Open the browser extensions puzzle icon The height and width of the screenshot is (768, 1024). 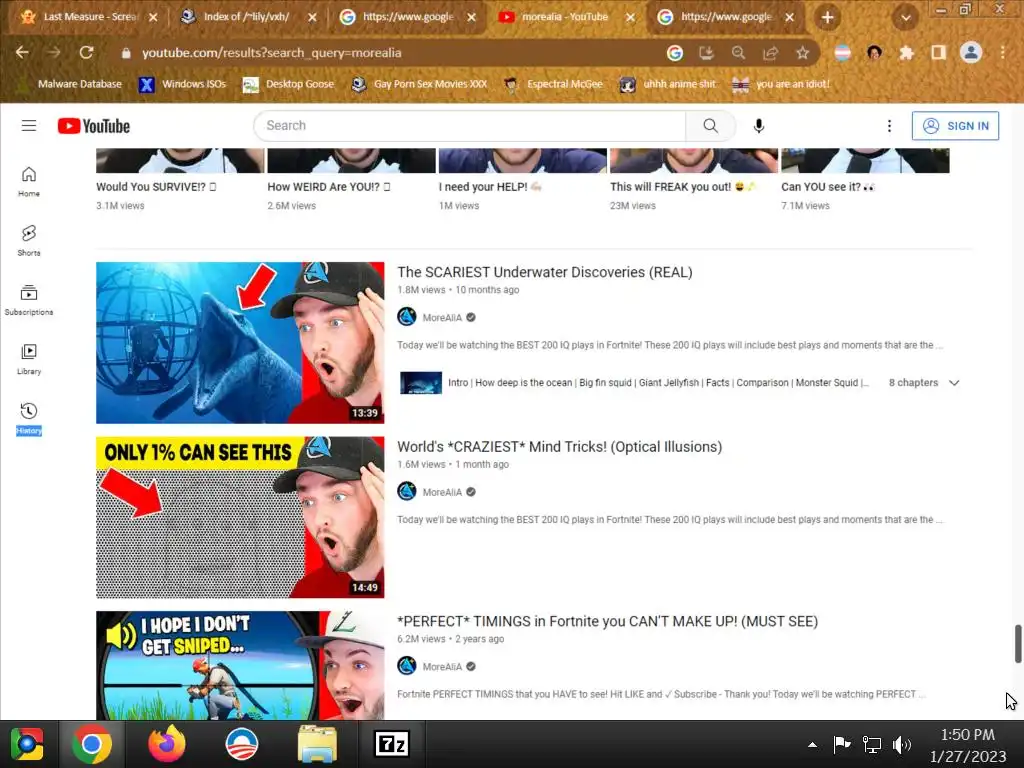coord(906,53)
